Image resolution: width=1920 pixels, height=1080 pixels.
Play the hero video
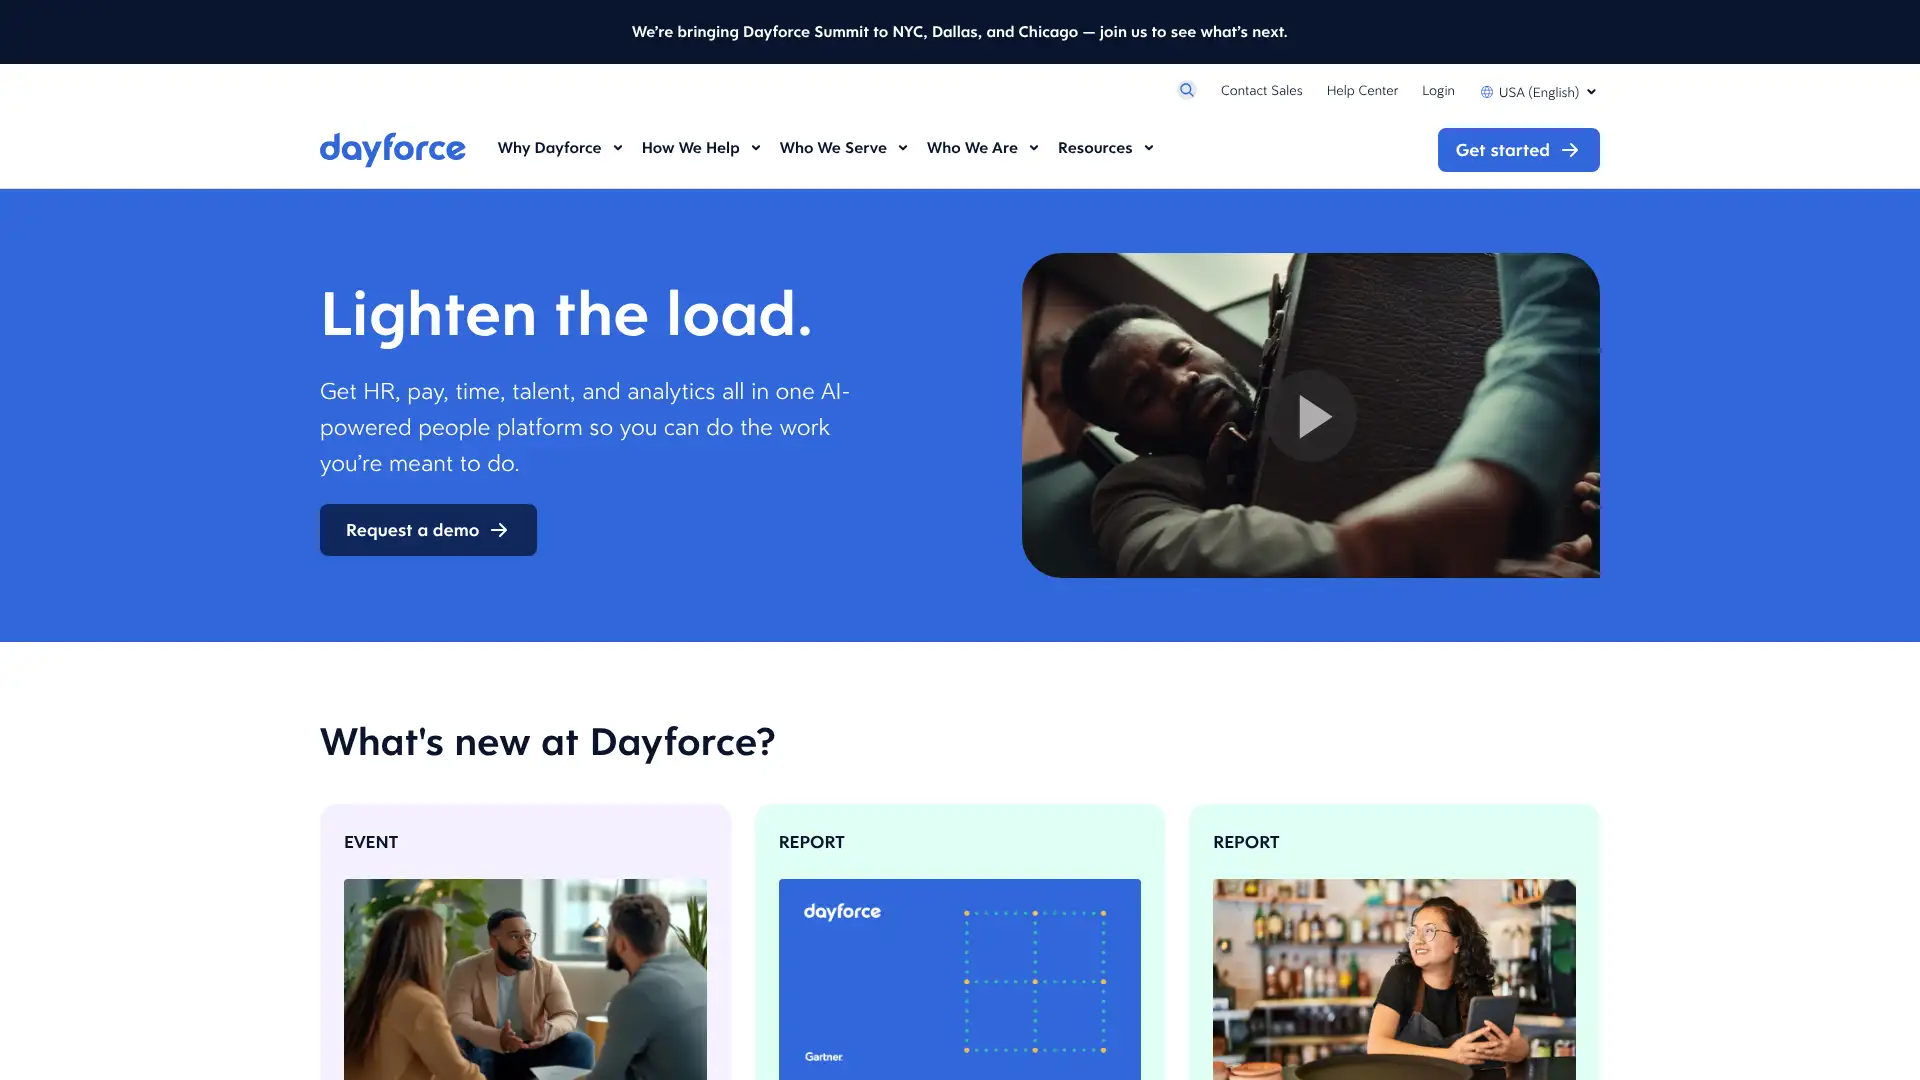[x=1311, y=416]
